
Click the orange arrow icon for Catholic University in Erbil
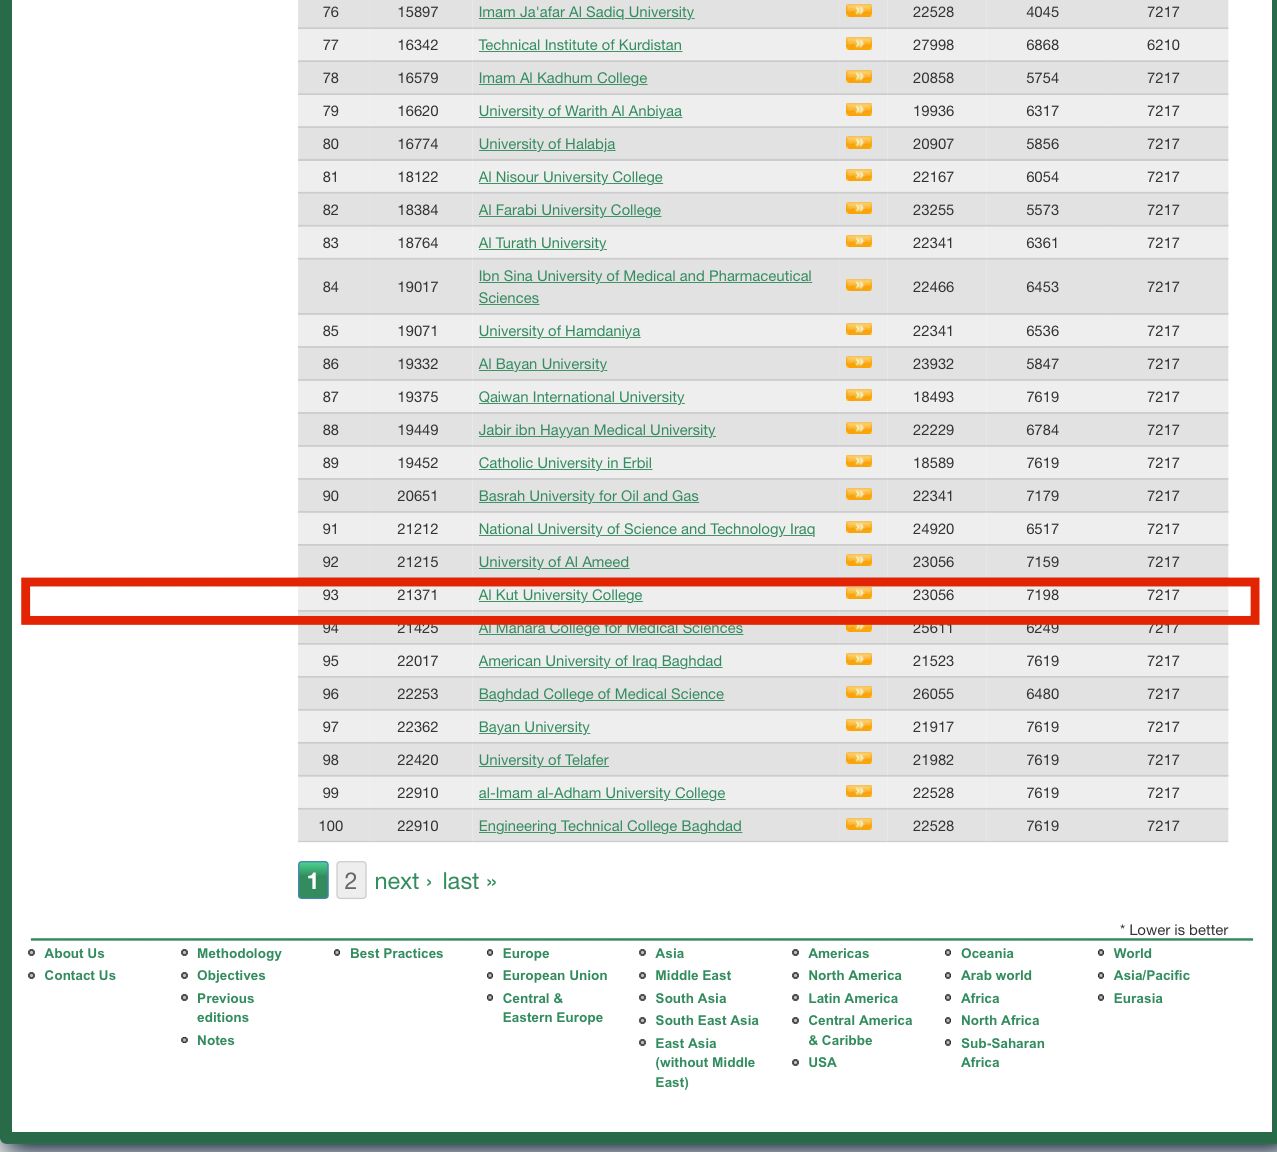(x=858, y=462)
